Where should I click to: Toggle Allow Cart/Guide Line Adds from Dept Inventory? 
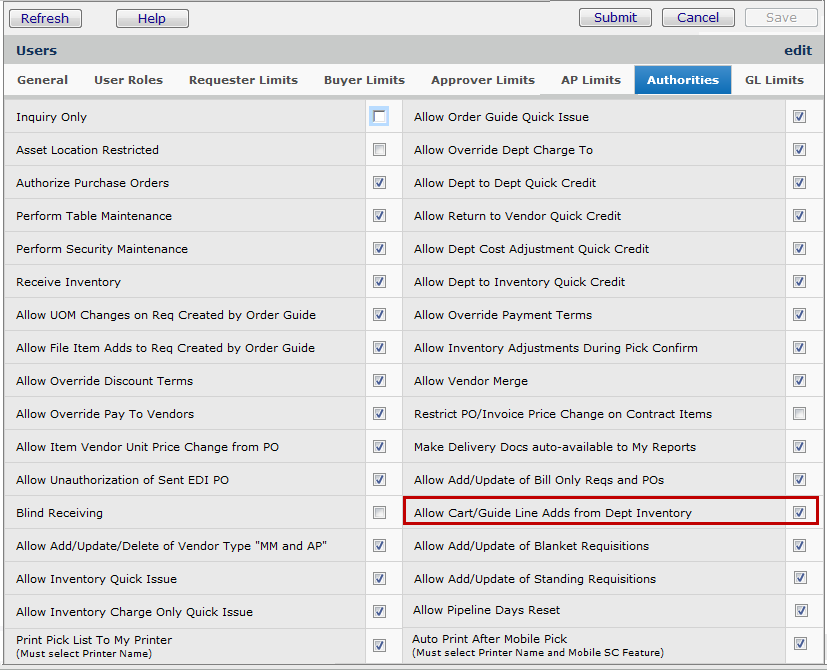799,513
